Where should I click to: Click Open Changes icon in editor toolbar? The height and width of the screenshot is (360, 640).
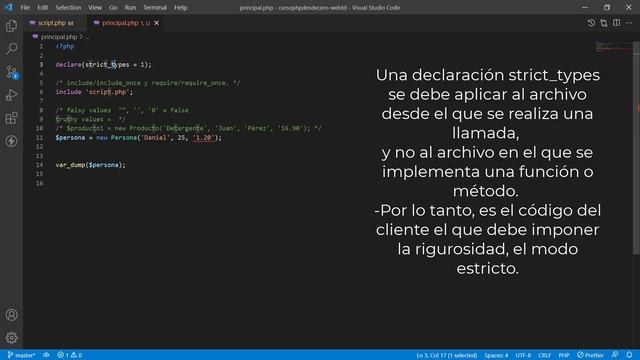[604, 23]
